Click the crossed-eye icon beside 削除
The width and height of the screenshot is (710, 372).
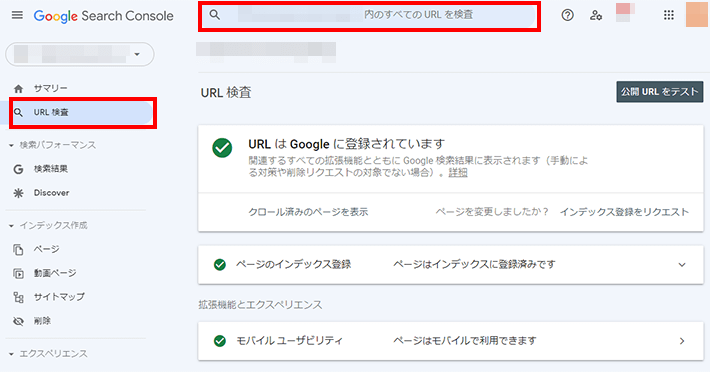tap(18, 321)
